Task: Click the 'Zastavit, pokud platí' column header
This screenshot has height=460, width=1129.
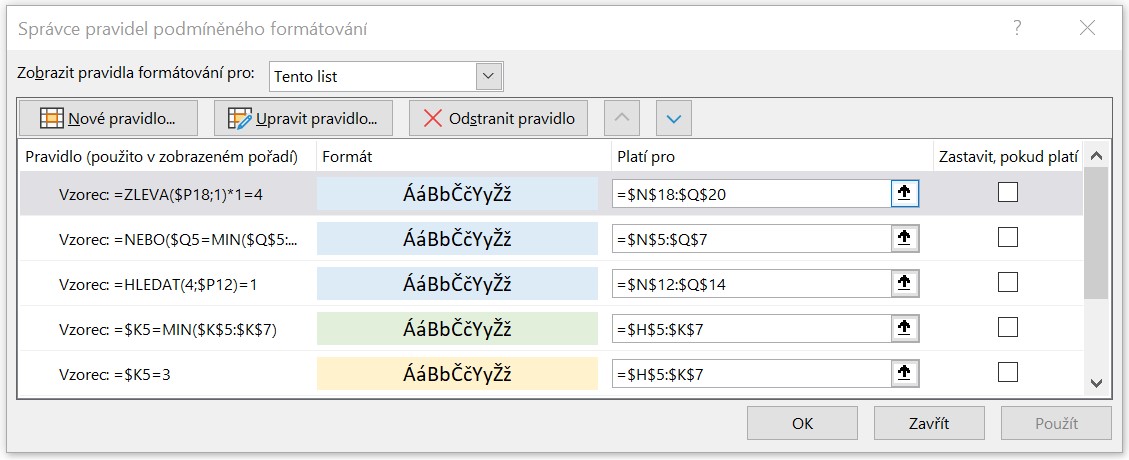Action: click(1008, 156)
